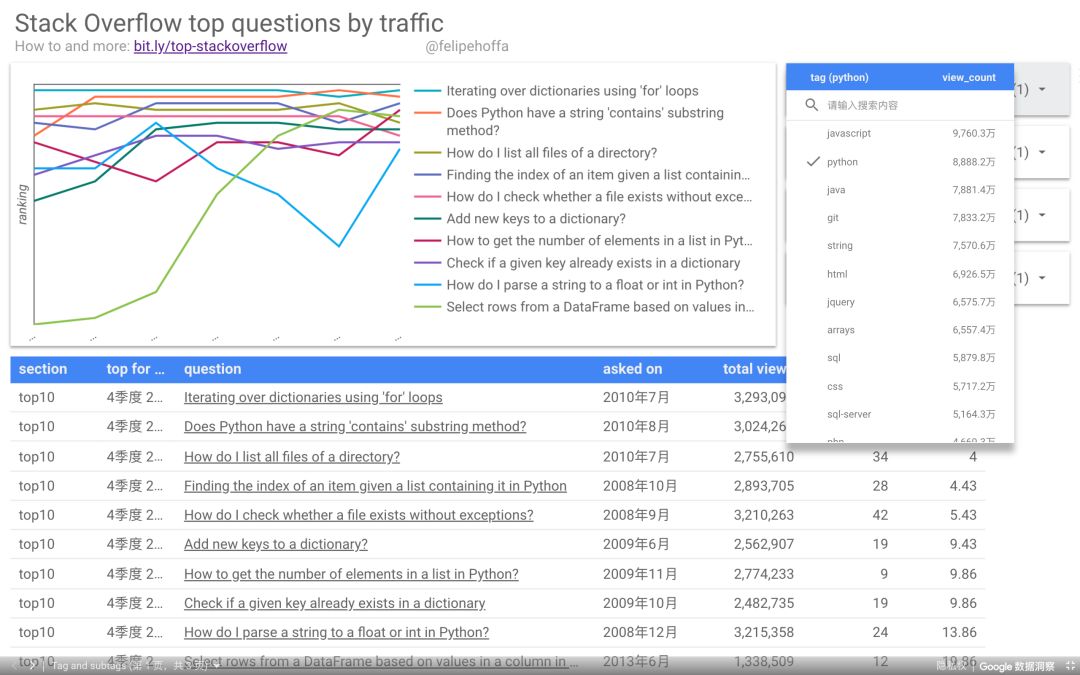
Task: Click the '3,215,358' total views cell
Action: (x=764, y=632)
